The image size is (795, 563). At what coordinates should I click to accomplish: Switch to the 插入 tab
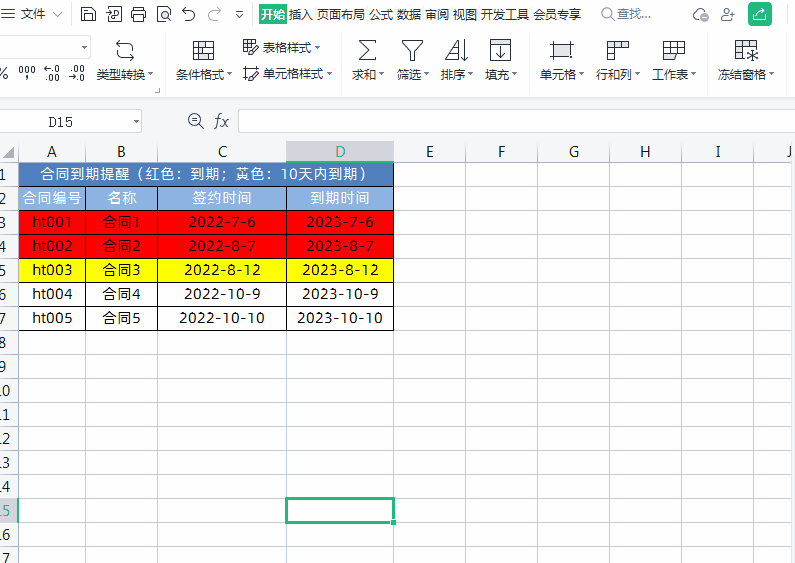(x=301, y=14)
